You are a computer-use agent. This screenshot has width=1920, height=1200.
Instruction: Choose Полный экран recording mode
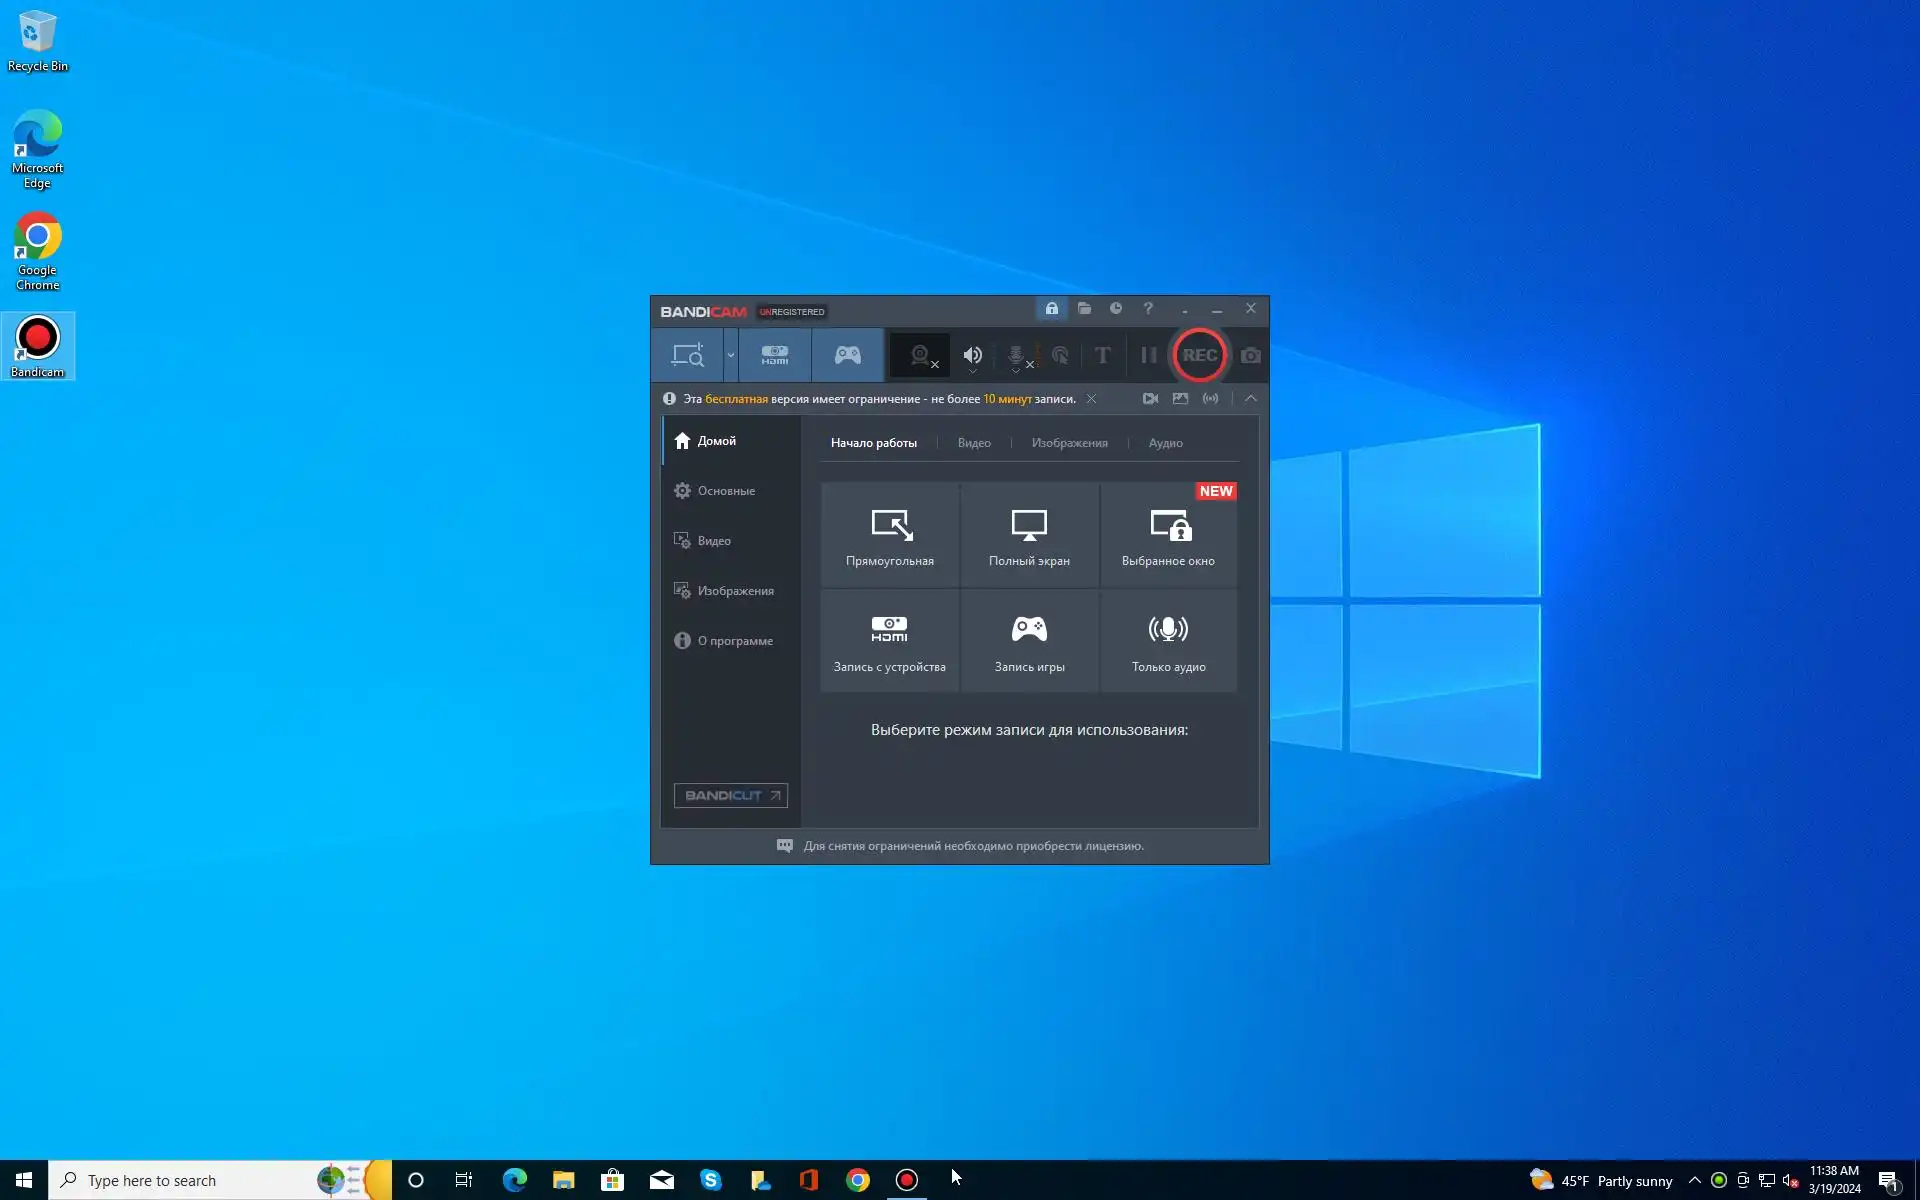coord(1029,536)
